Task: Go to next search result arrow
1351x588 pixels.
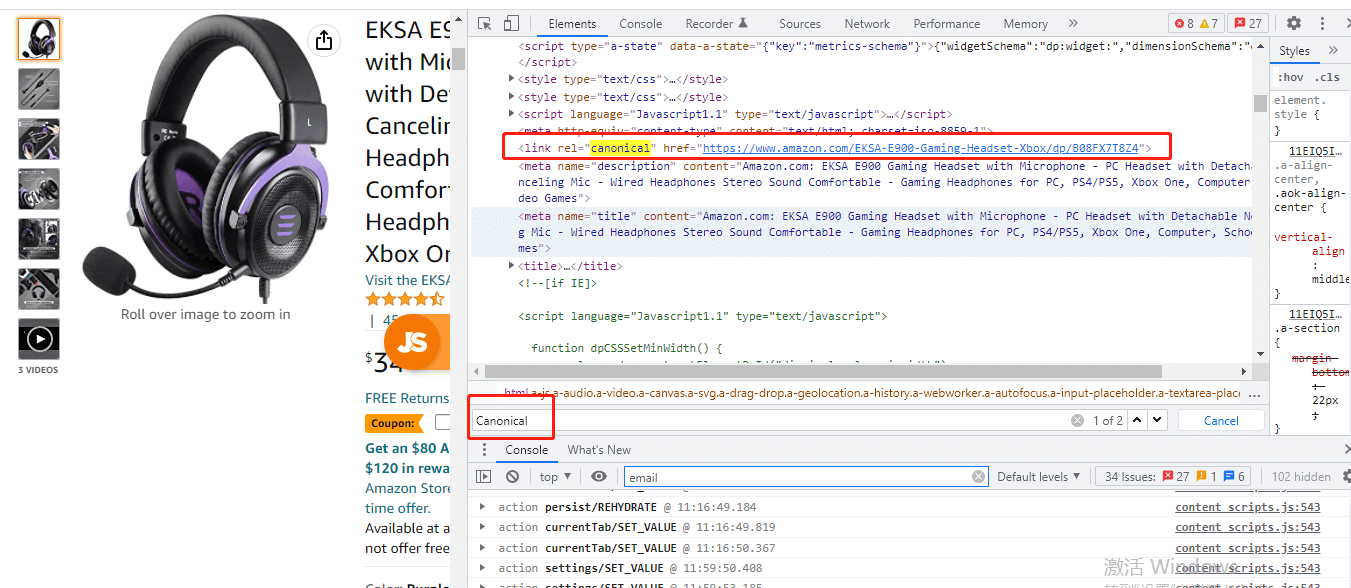Action: pyautogui.click(x=1156, y=420)
